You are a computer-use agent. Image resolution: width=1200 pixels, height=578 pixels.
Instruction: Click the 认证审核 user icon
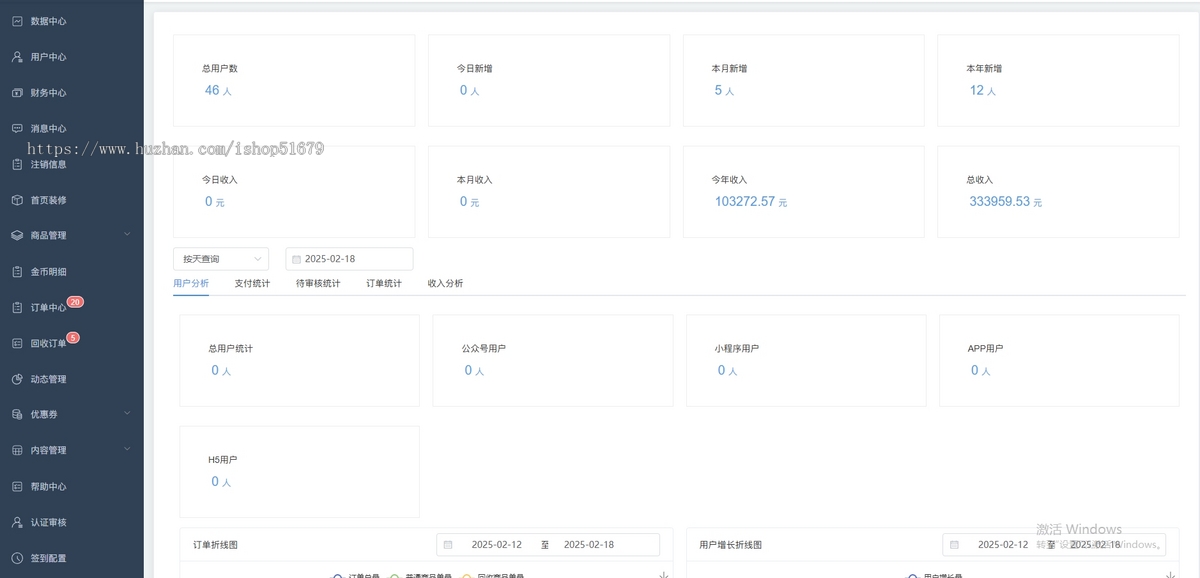(17, 522)
